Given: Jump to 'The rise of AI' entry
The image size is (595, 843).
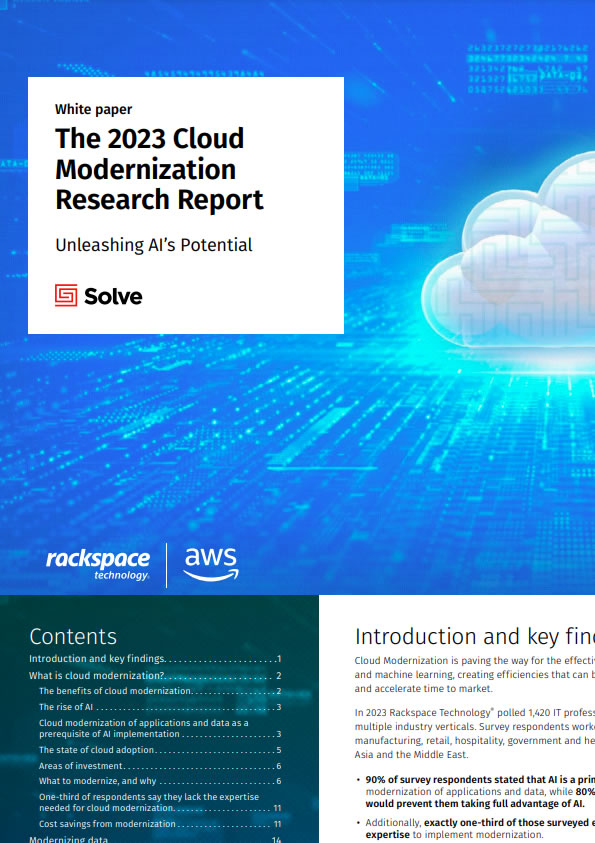Looking at the screenshot, I should [x=160, y=707].
